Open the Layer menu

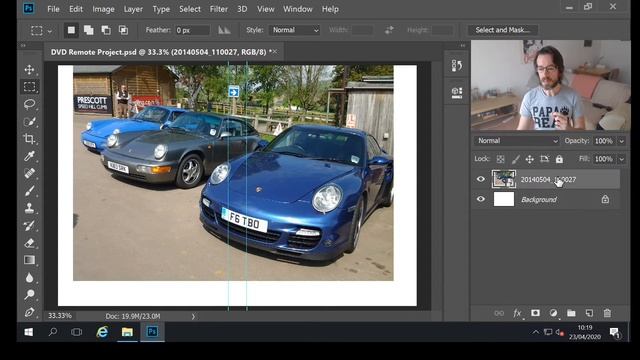133,9
